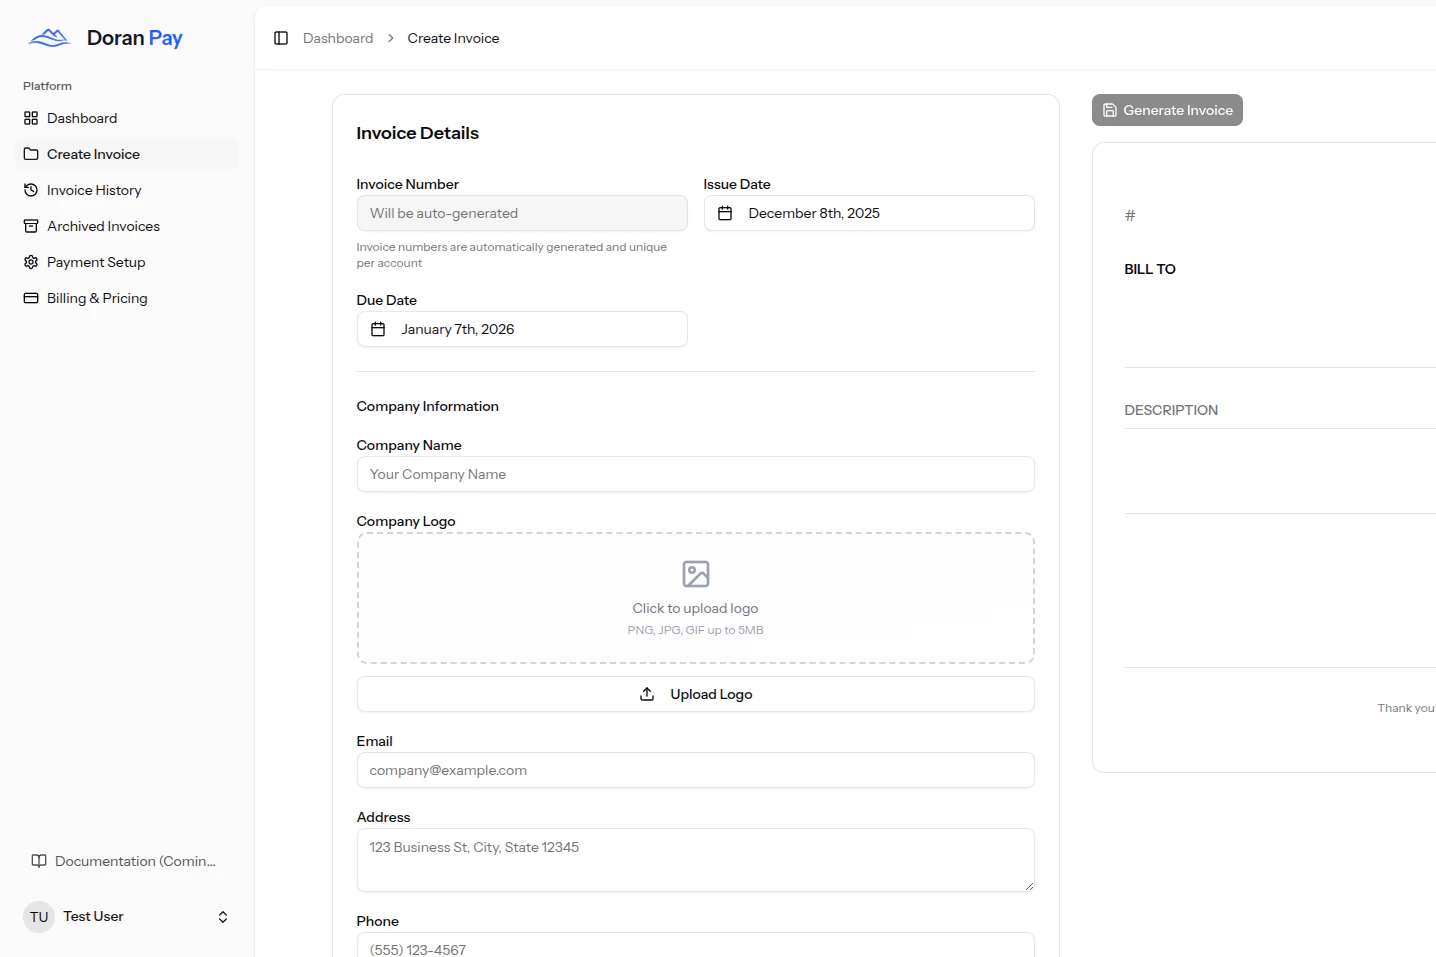
Task: Click the Payment Setup gear icon
Action: 31,262
